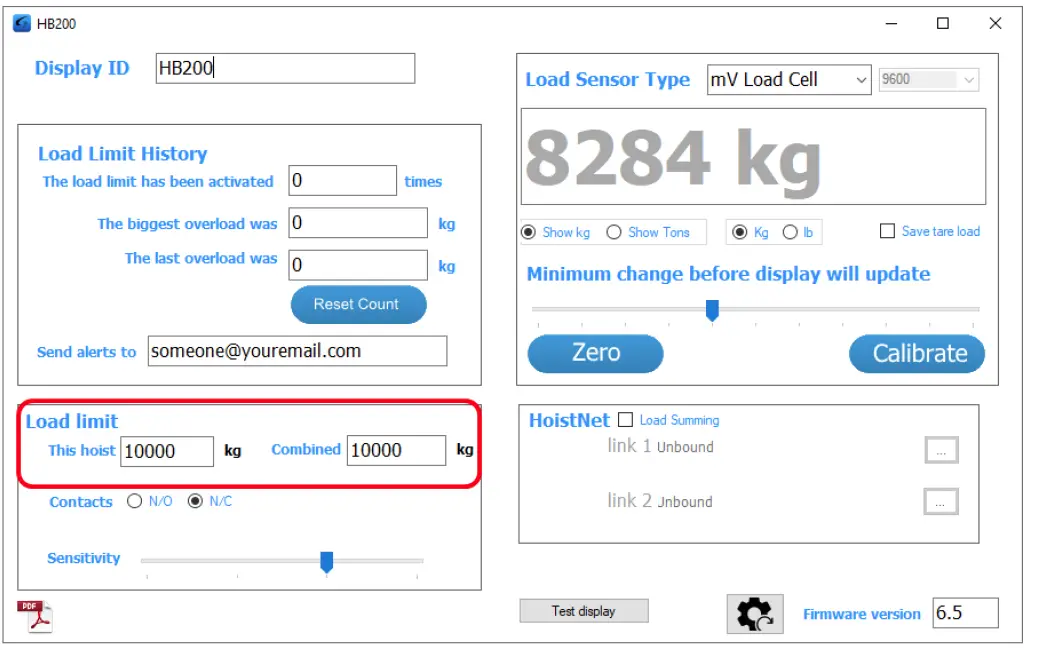Maximize the HB200 window
Viewport: 1038px width, 650px height.
point(943,24)
